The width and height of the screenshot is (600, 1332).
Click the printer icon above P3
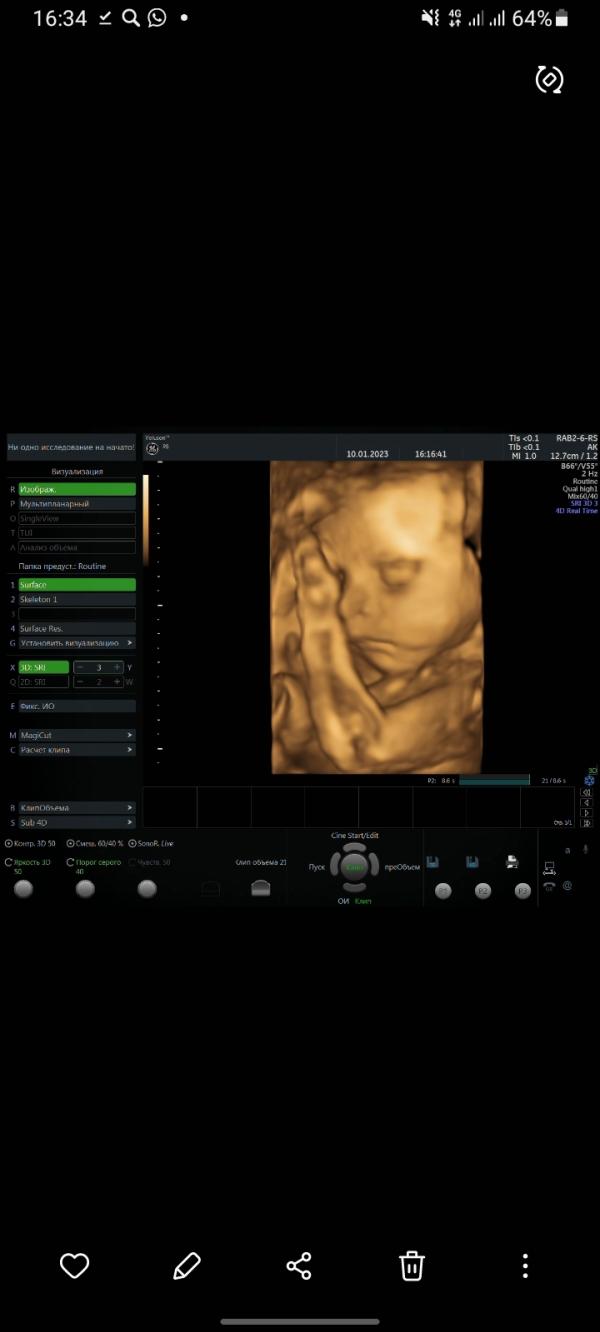[512, 861]
